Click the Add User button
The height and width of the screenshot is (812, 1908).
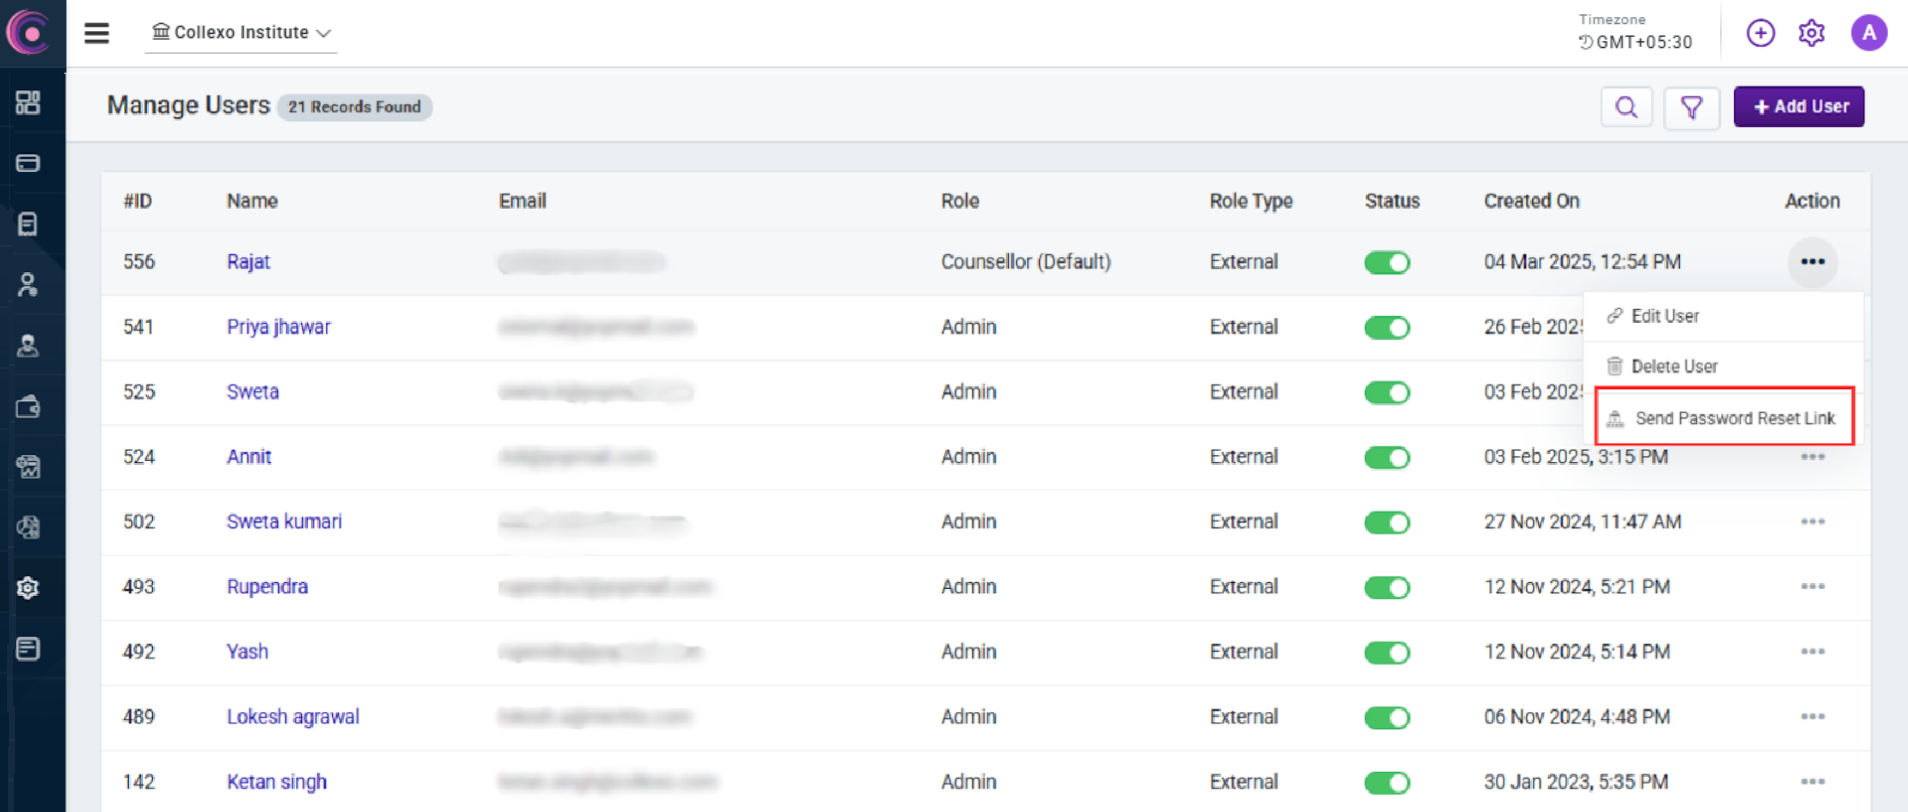click(1798, 107)
